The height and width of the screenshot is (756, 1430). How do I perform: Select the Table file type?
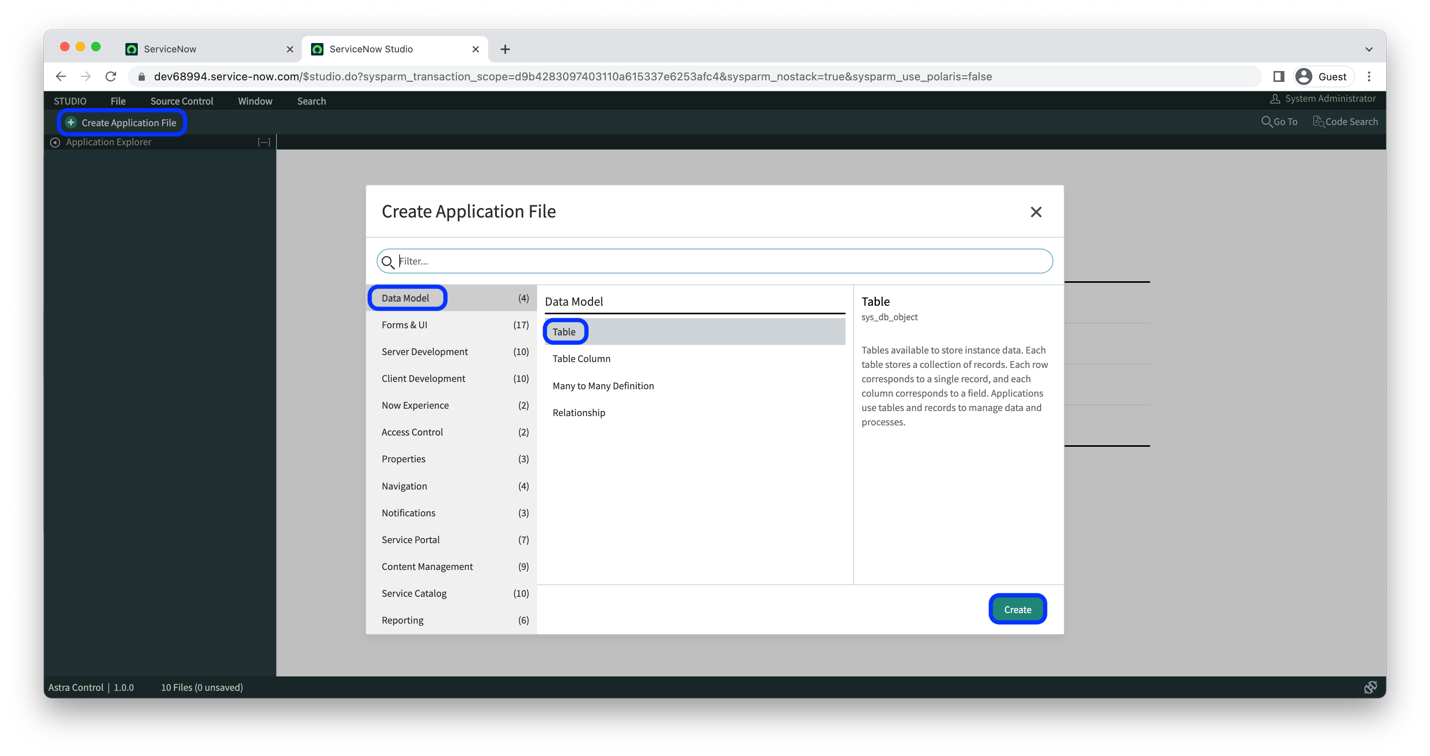point(695,332)
